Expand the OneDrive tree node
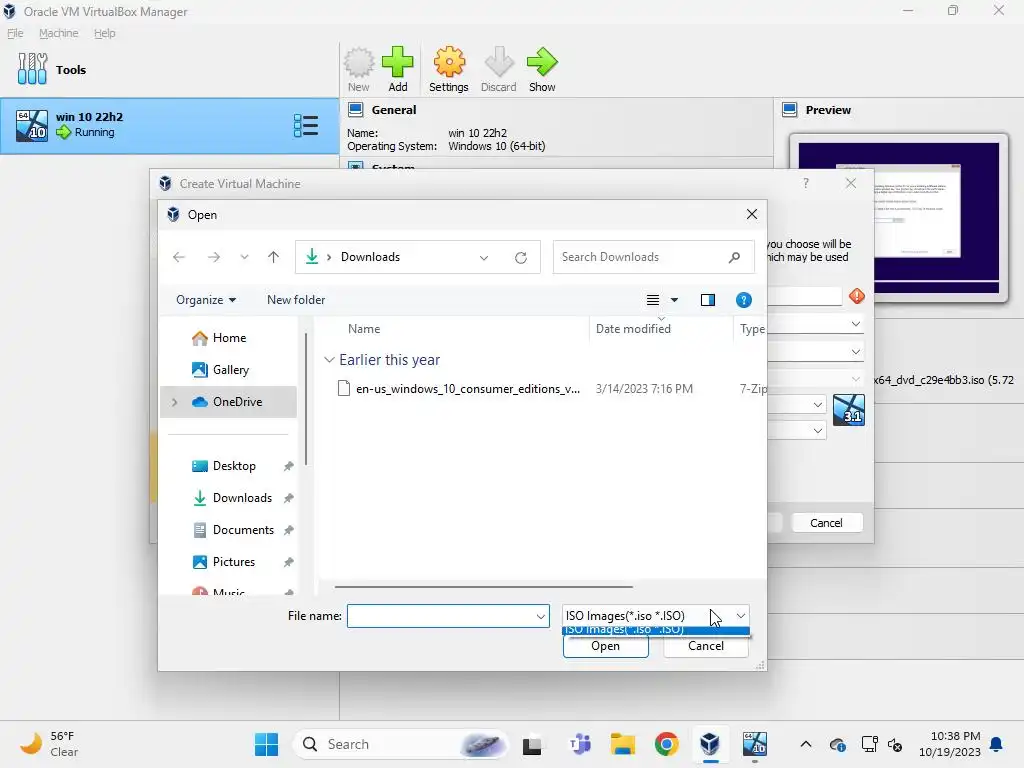1024x768 pixels. (x=174, y=402)
